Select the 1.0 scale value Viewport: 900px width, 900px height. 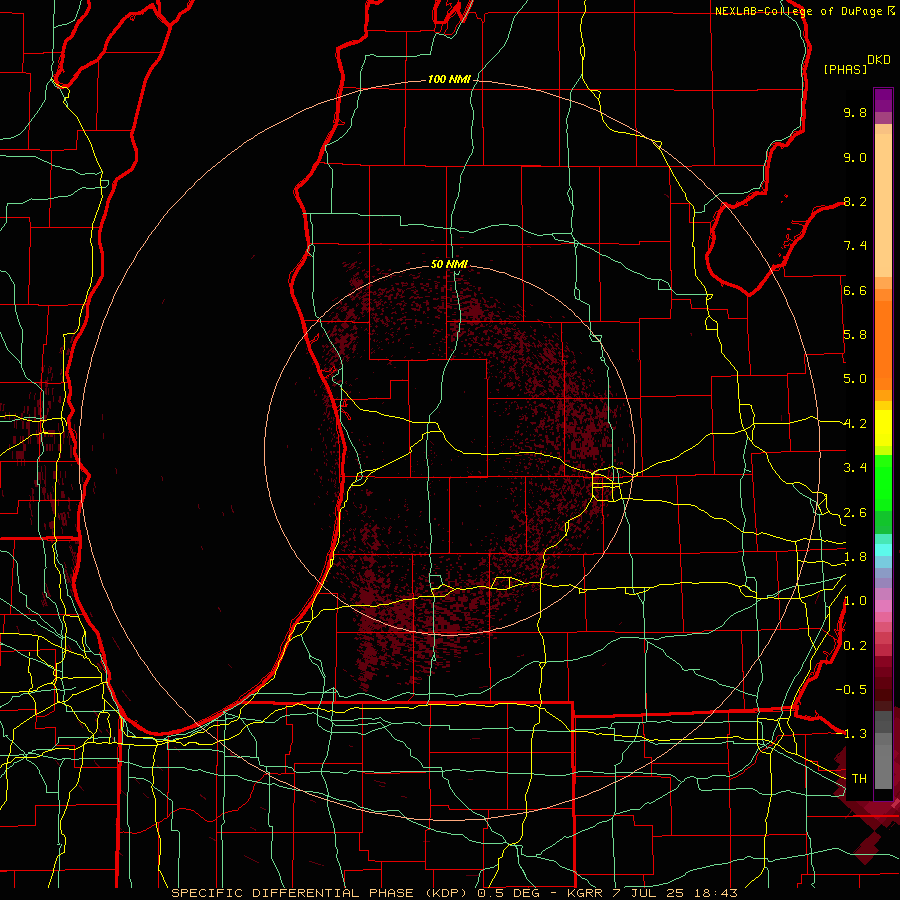point(855,601)
